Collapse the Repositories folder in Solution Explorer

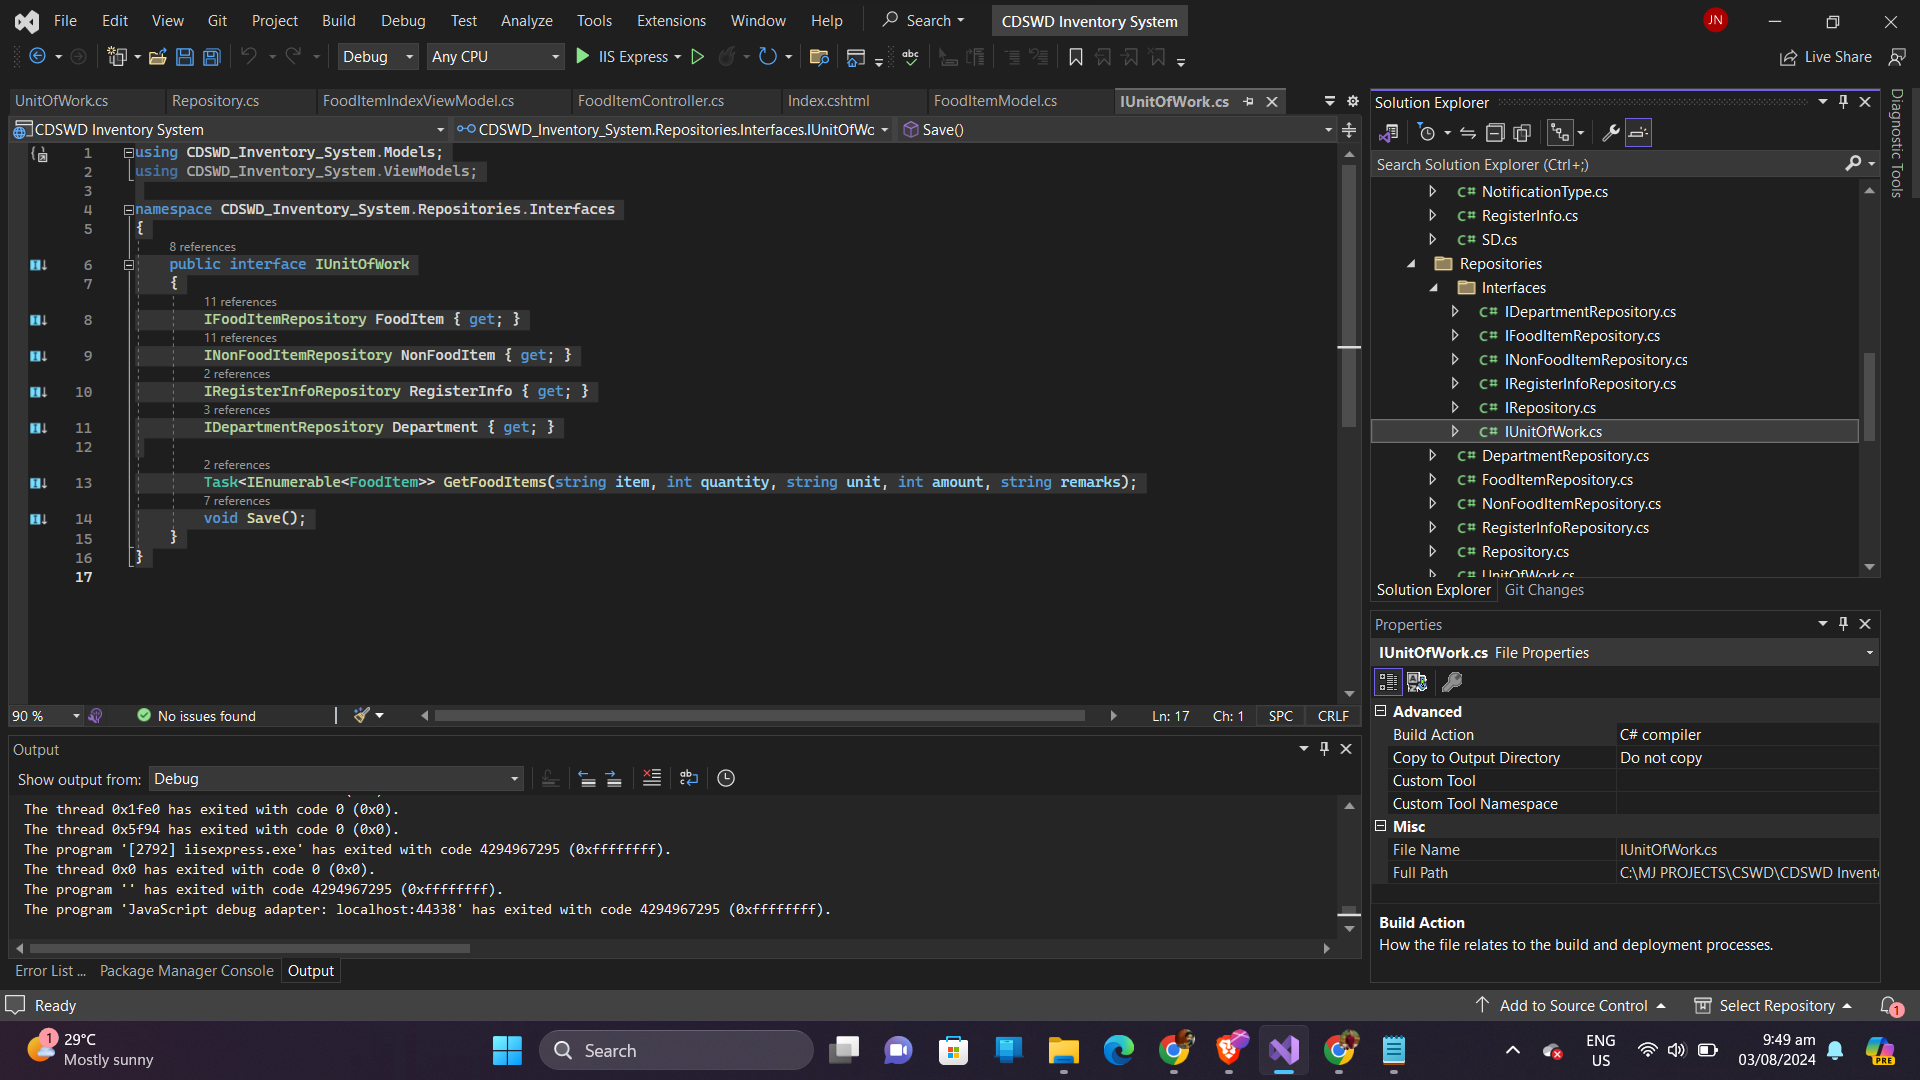click(1411, 264)
